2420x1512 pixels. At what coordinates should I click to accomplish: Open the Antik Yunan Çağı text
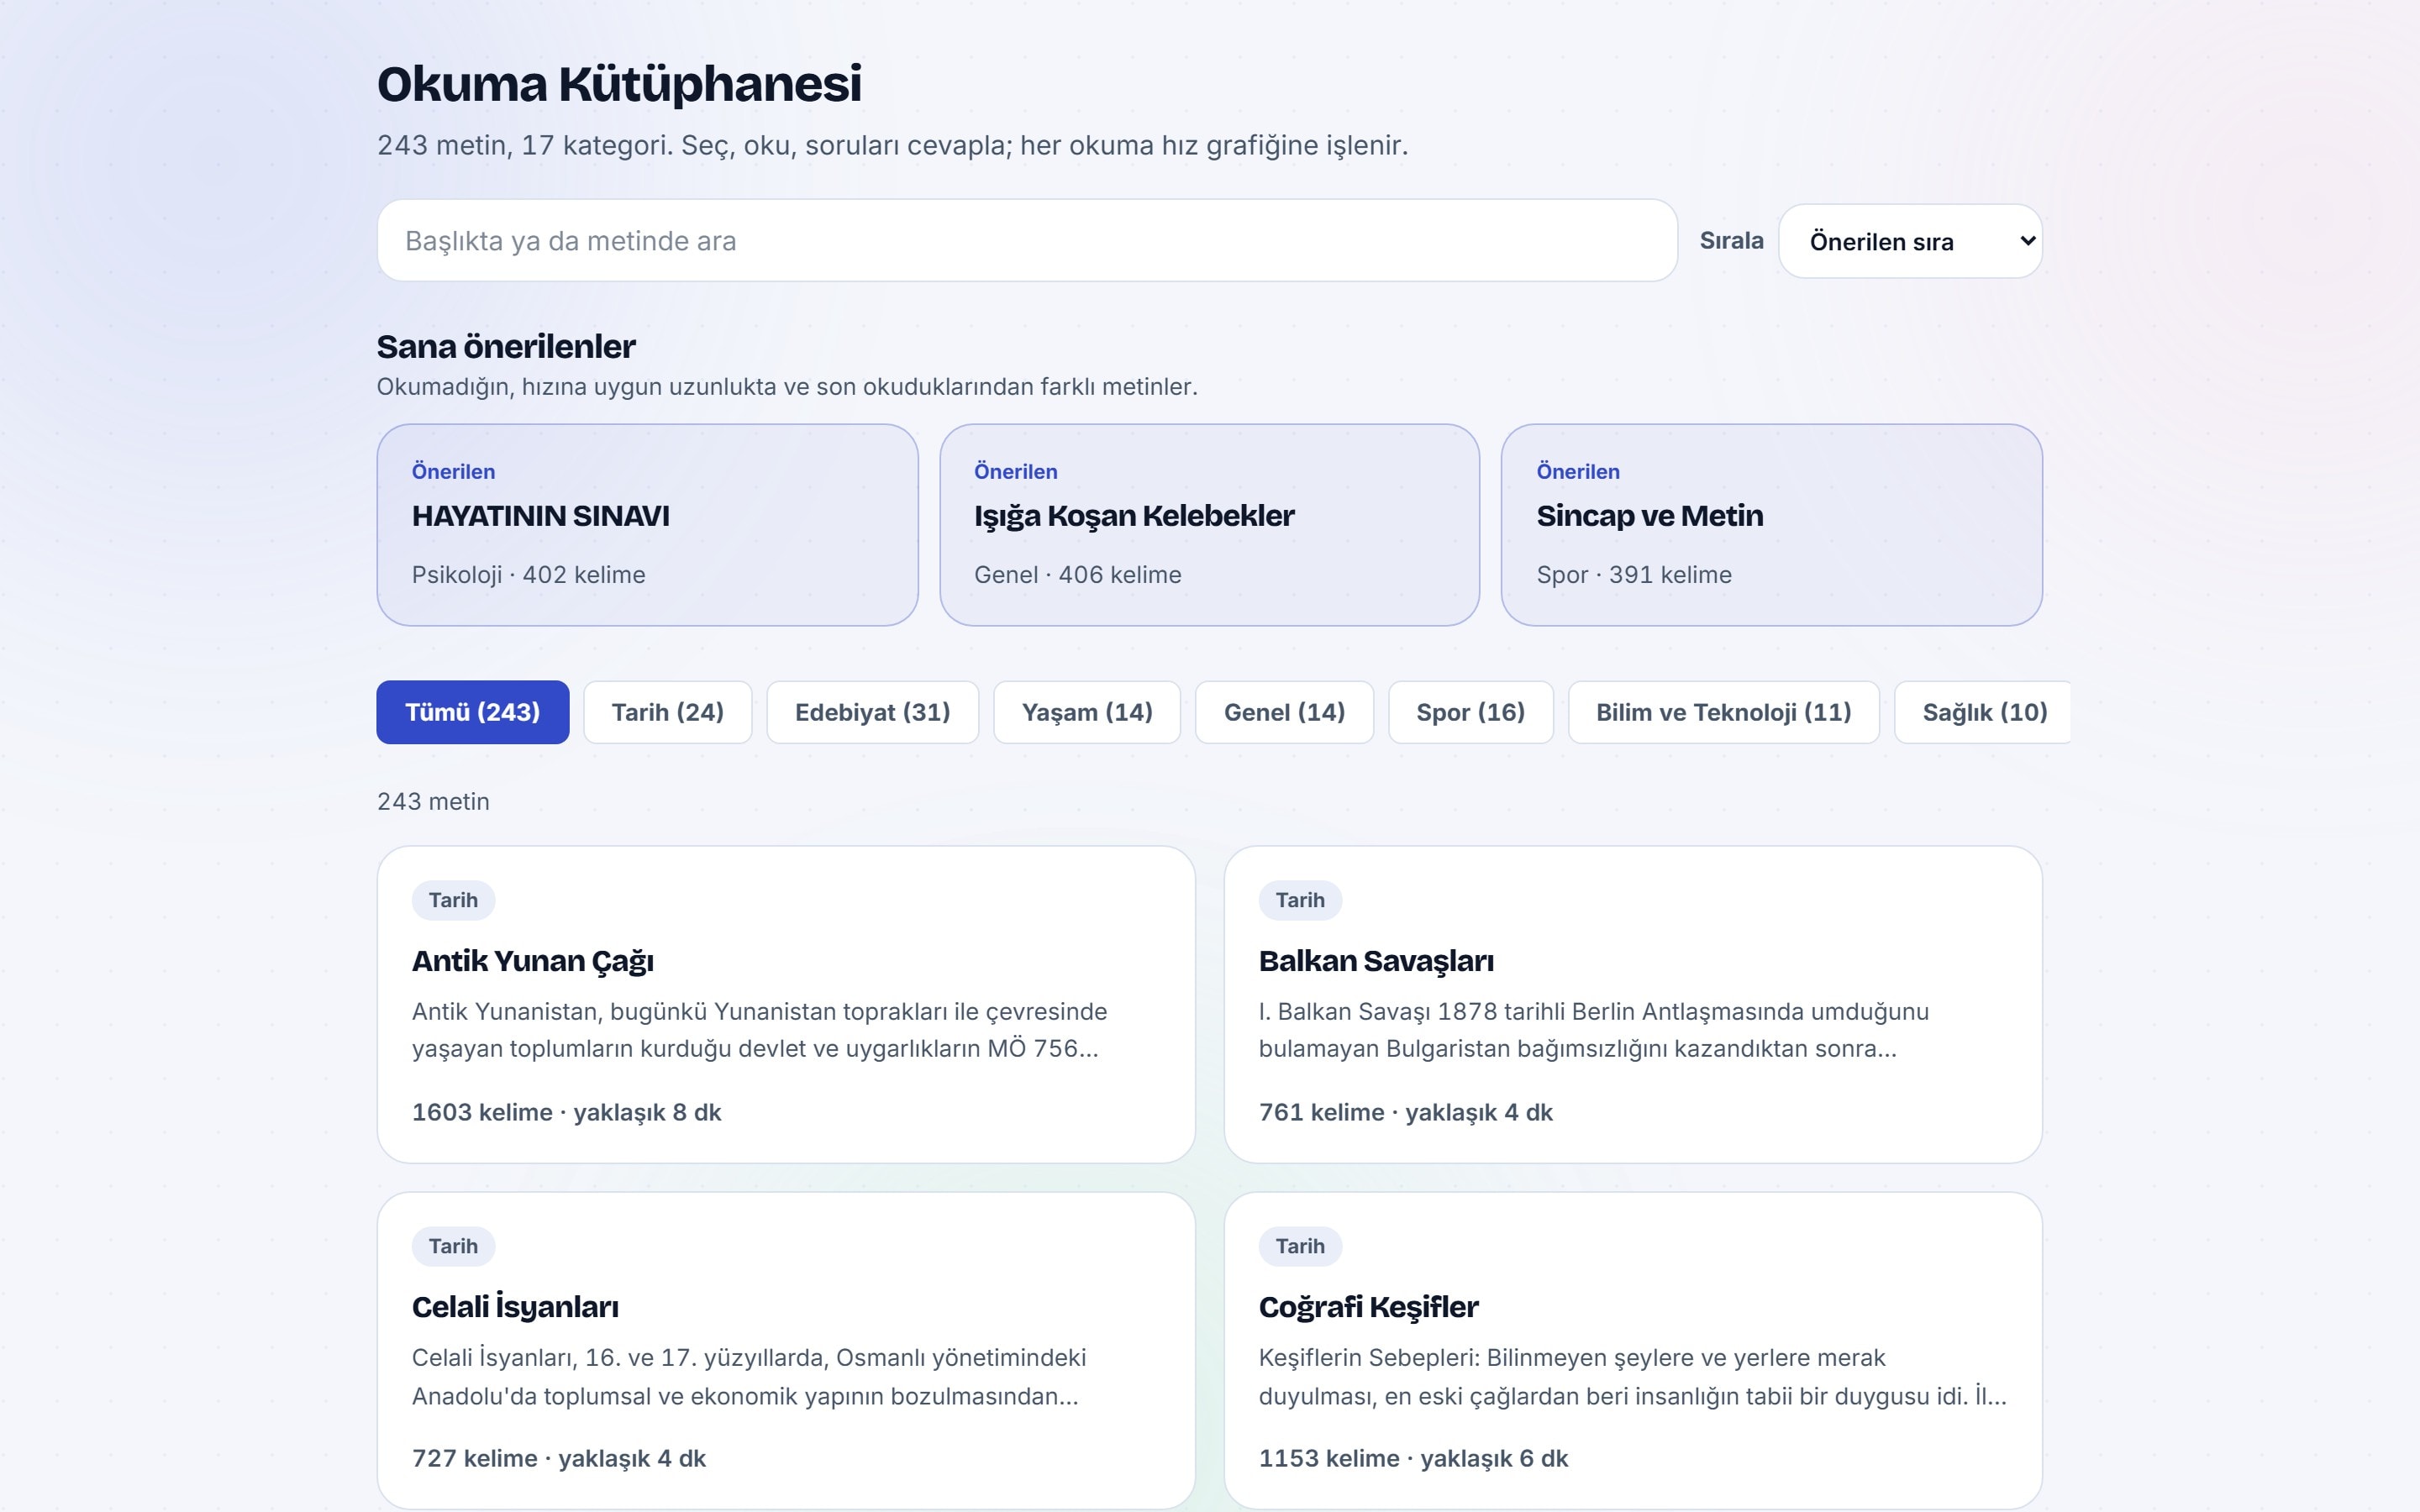[x=786, y=1004]
